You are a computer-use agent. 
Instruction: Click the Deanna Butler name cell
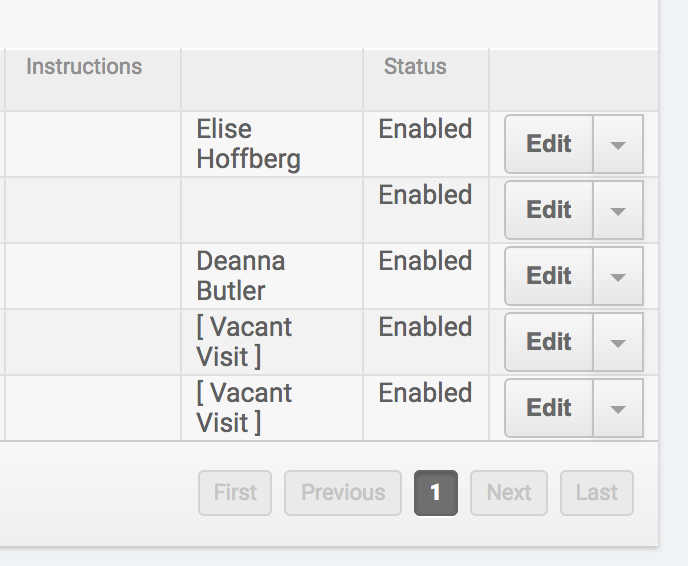coord(241,276)
